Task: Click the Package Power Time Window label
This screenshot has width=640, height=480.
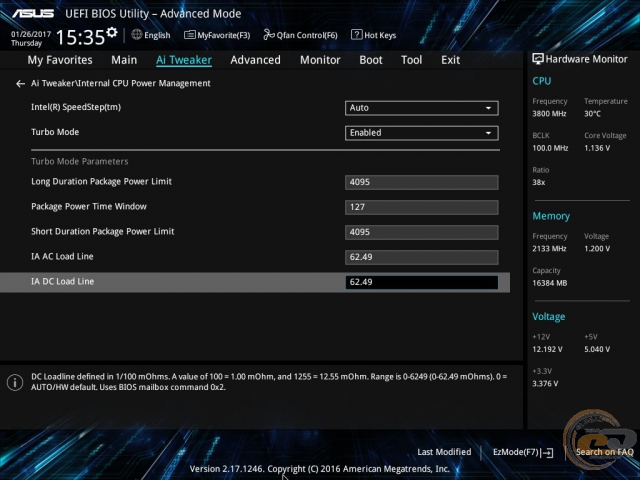Action: click(x=89, y=207)
